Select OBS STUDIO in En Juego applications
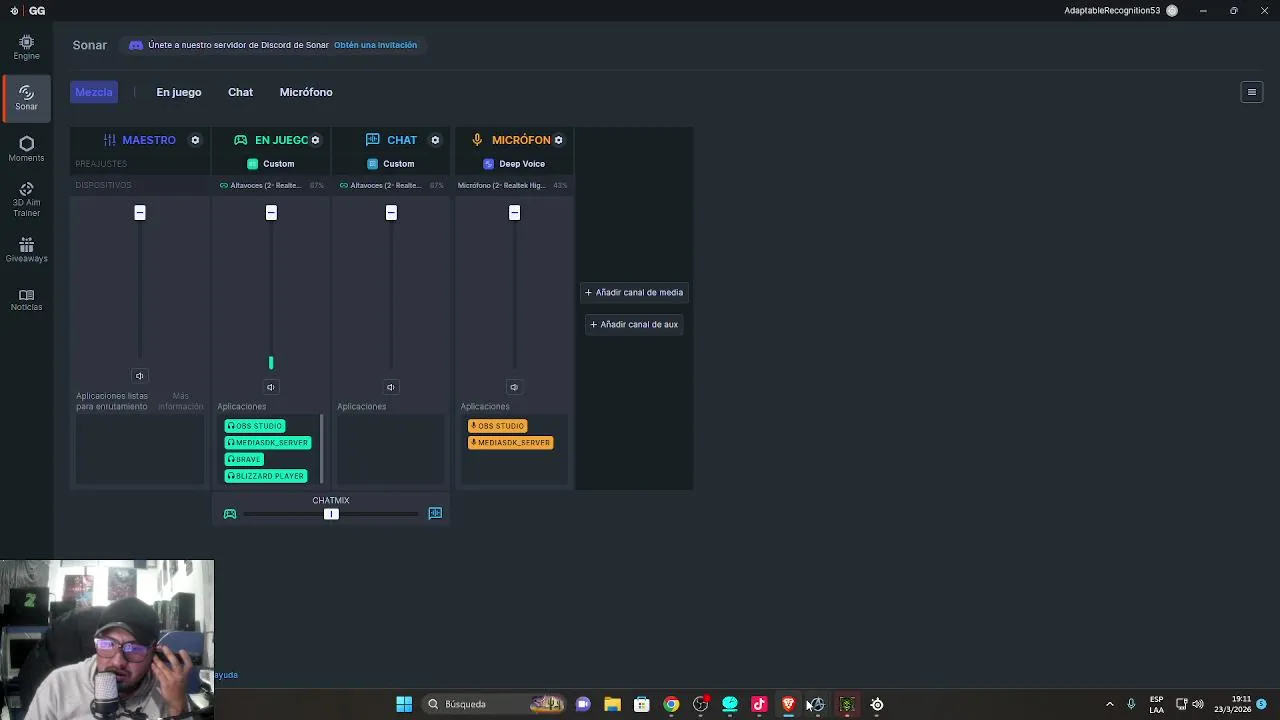 tap(255, 426)
